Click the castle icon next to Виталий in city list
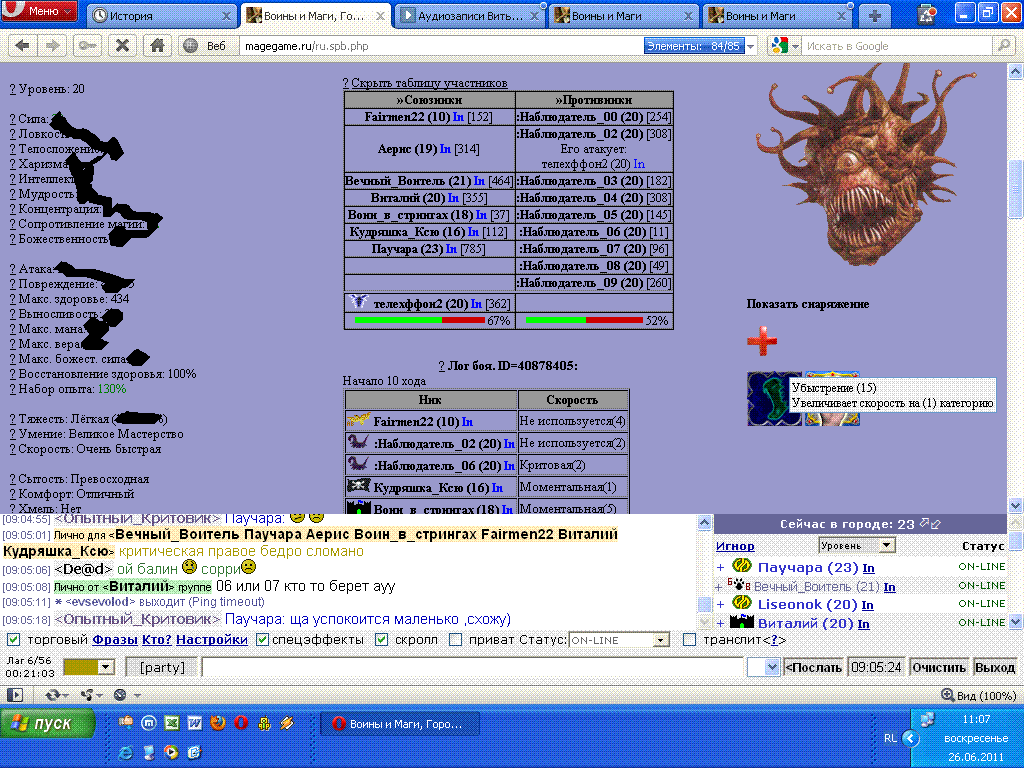The width and height of the screenshot is (1024, 768). [741, 622]
